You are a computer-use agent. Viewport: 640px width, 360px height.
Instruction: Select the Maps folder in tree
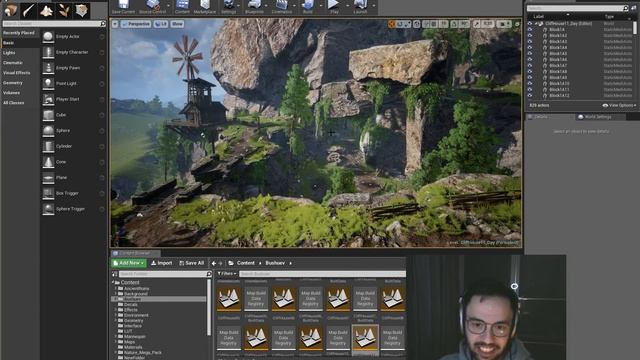point(129,342)
